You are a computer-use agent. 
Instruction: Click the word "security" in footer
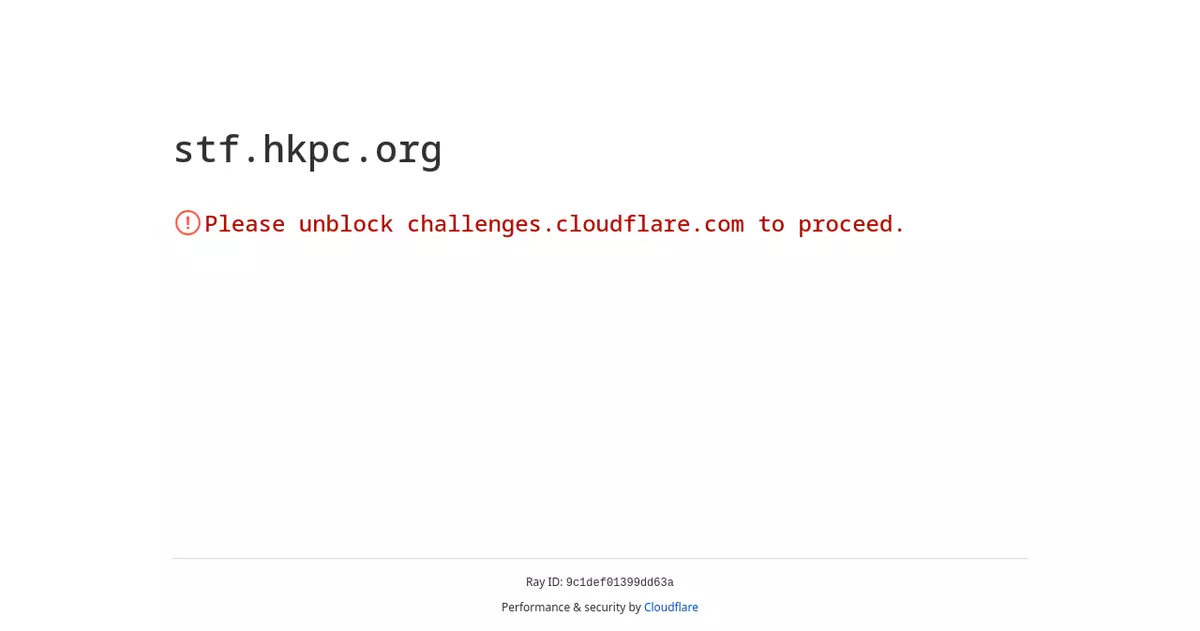tap(603, 607)
